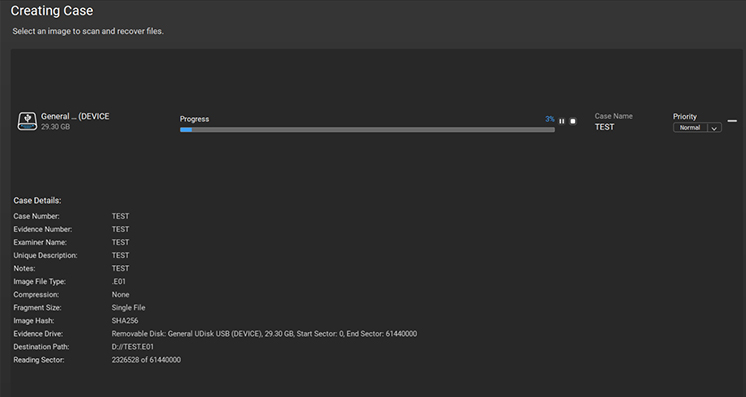746x397 pixels.
Task: Open the Priority Normal dropdown
Action: click(x=697, y=128)
